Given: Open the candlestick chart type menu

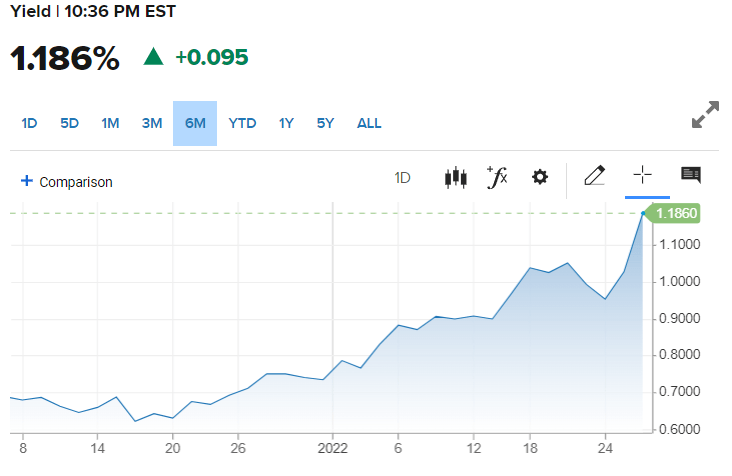Looking at the screenshot, I should coord(455,178).
